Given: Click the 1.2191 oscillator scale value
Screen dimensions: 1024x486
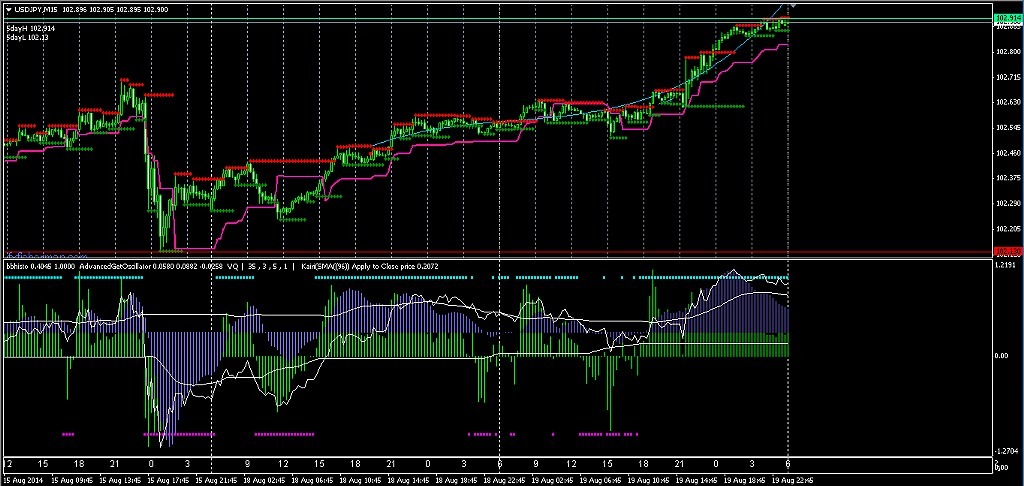Looking at the screenshot, I should pos(1007,267).
